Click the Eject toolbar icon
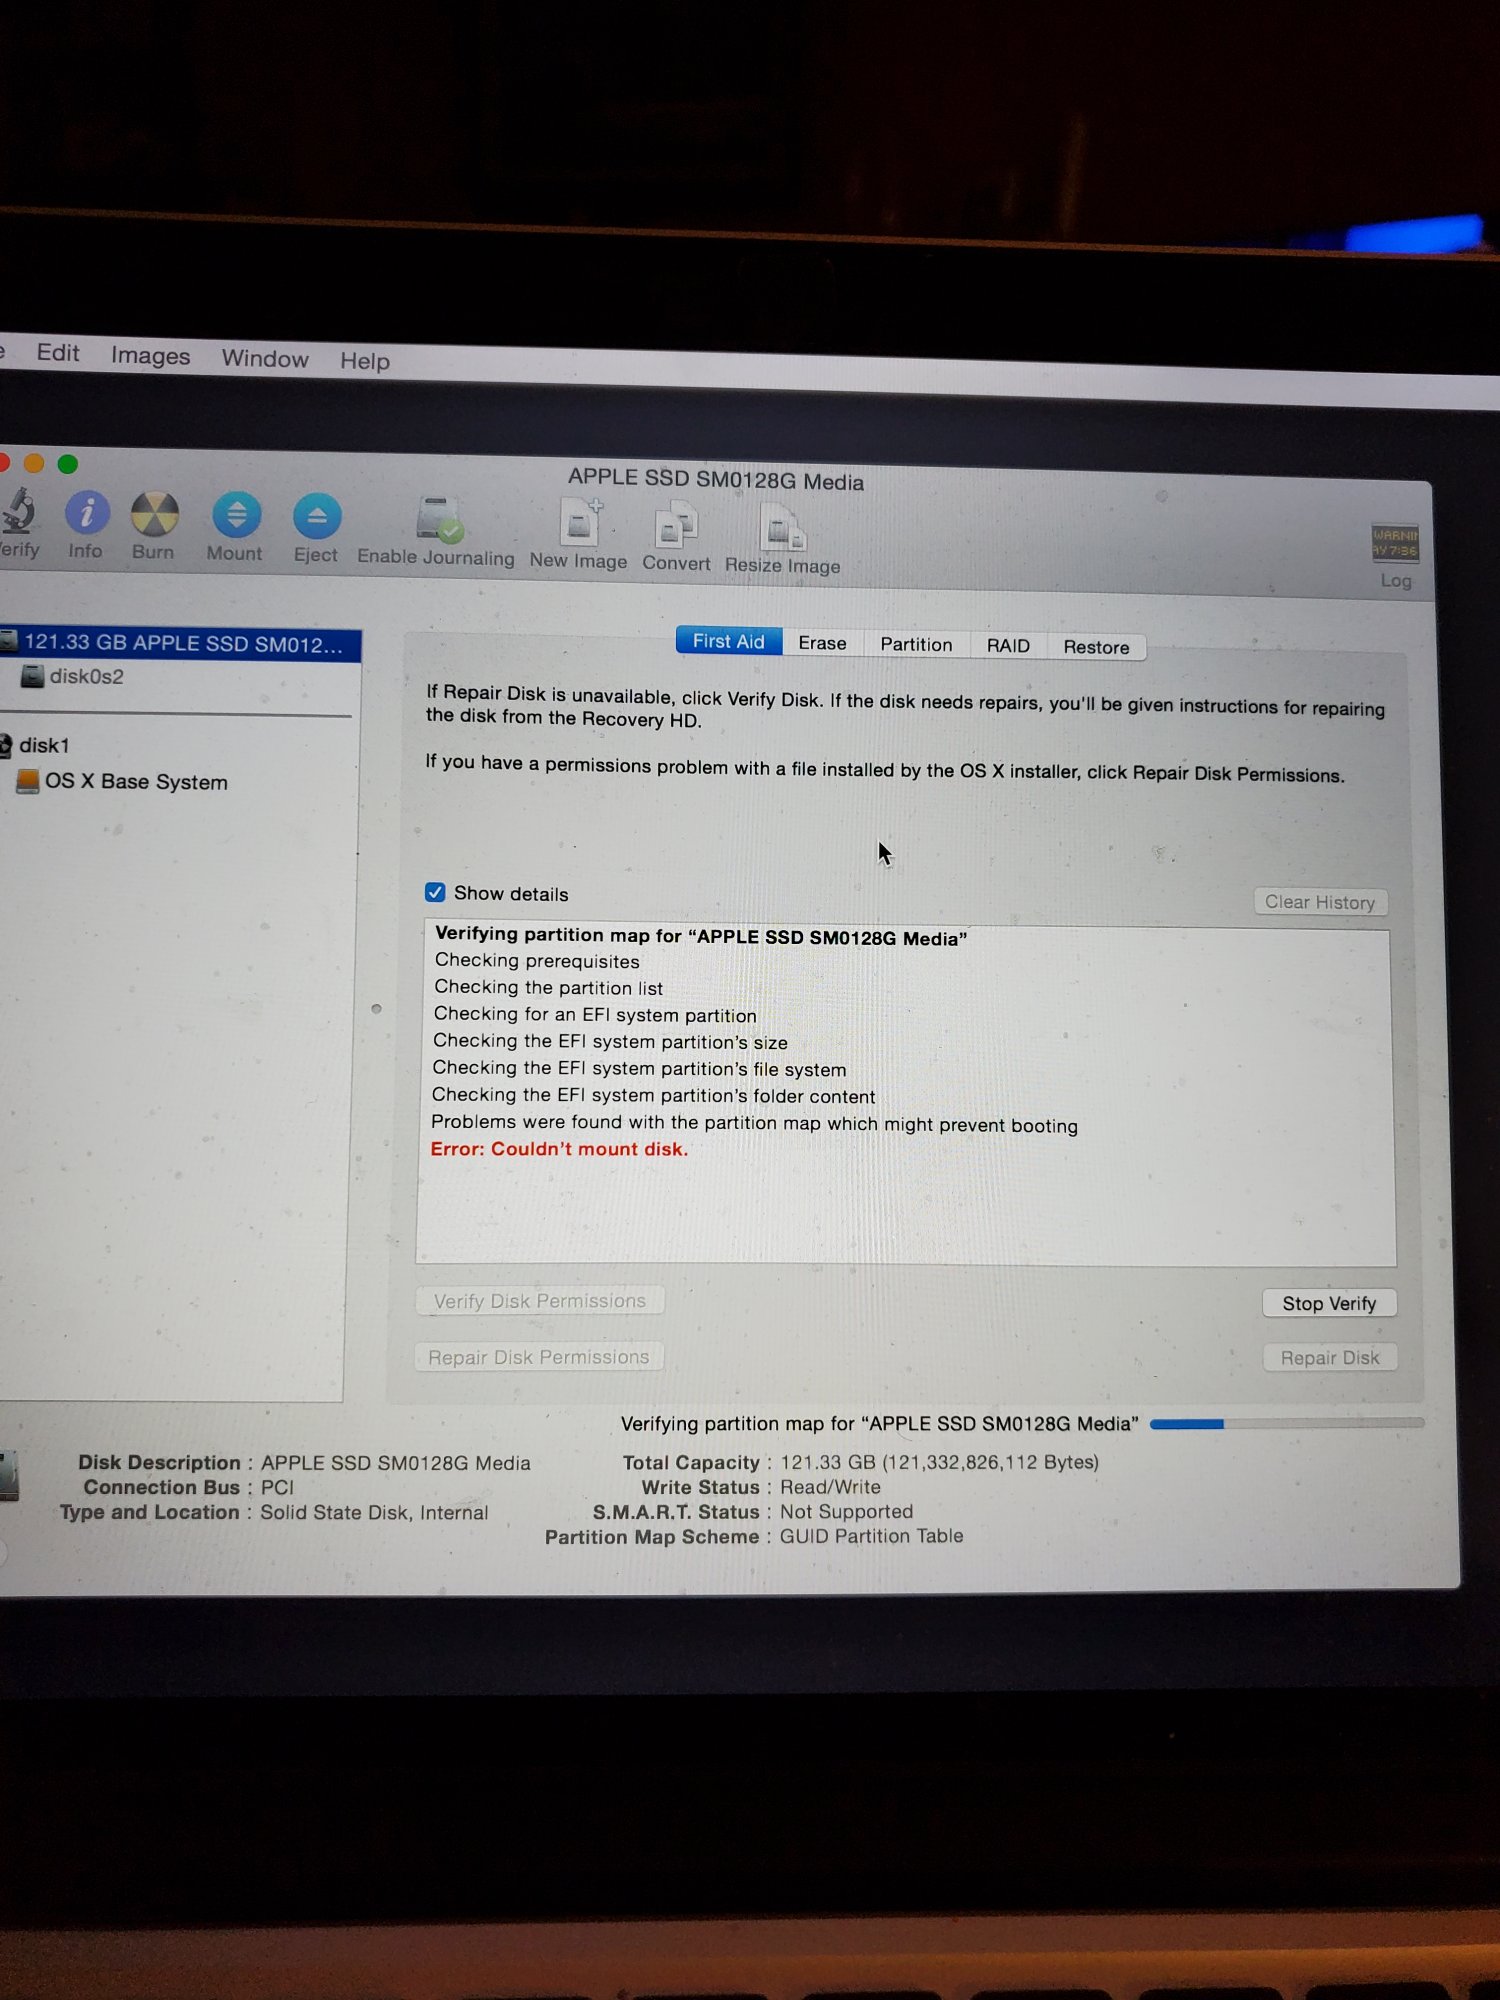The image size is (1500, 2000). pyautogui.click(x=317, y=517)
